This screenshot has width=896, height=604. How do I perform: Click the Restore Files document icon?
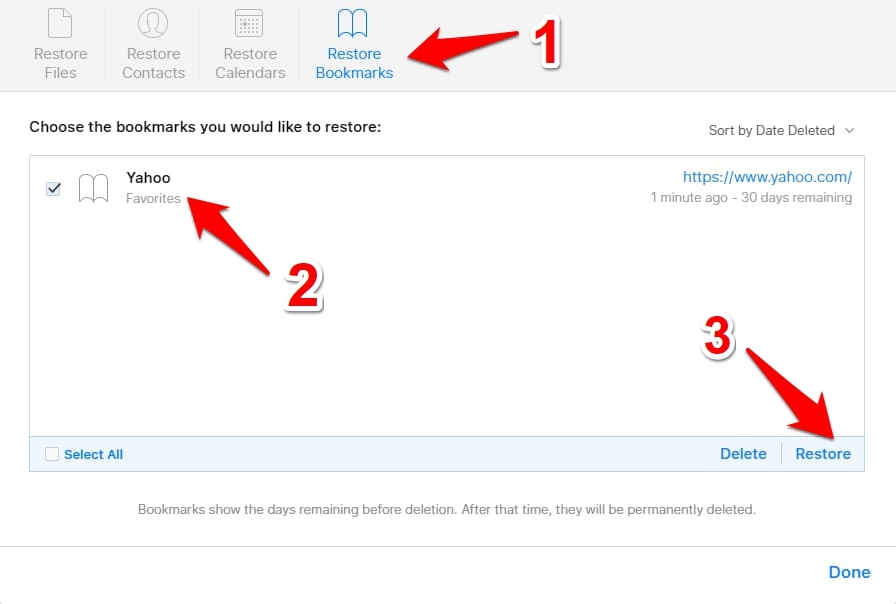point(60,23)
